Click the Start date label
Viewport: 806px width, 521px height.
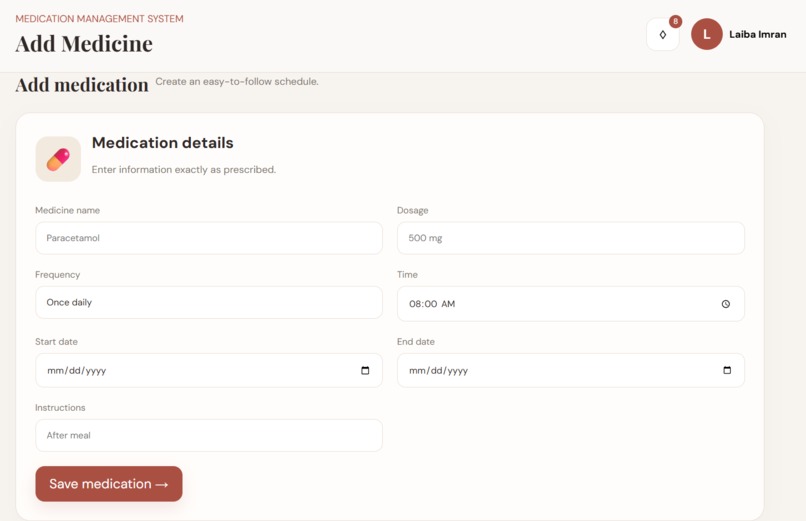click(56, 342)
